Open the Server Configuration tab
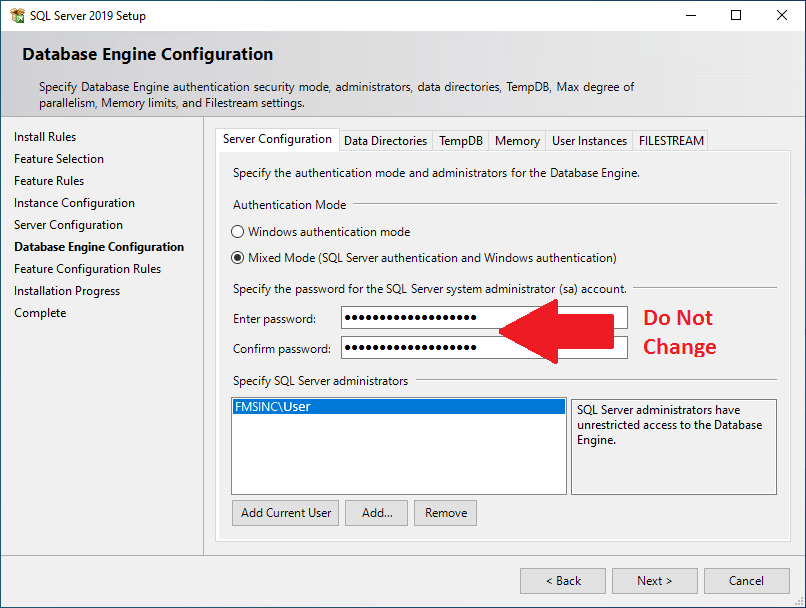This screenshot has height=608, width=806. click(x=277, y=140)
